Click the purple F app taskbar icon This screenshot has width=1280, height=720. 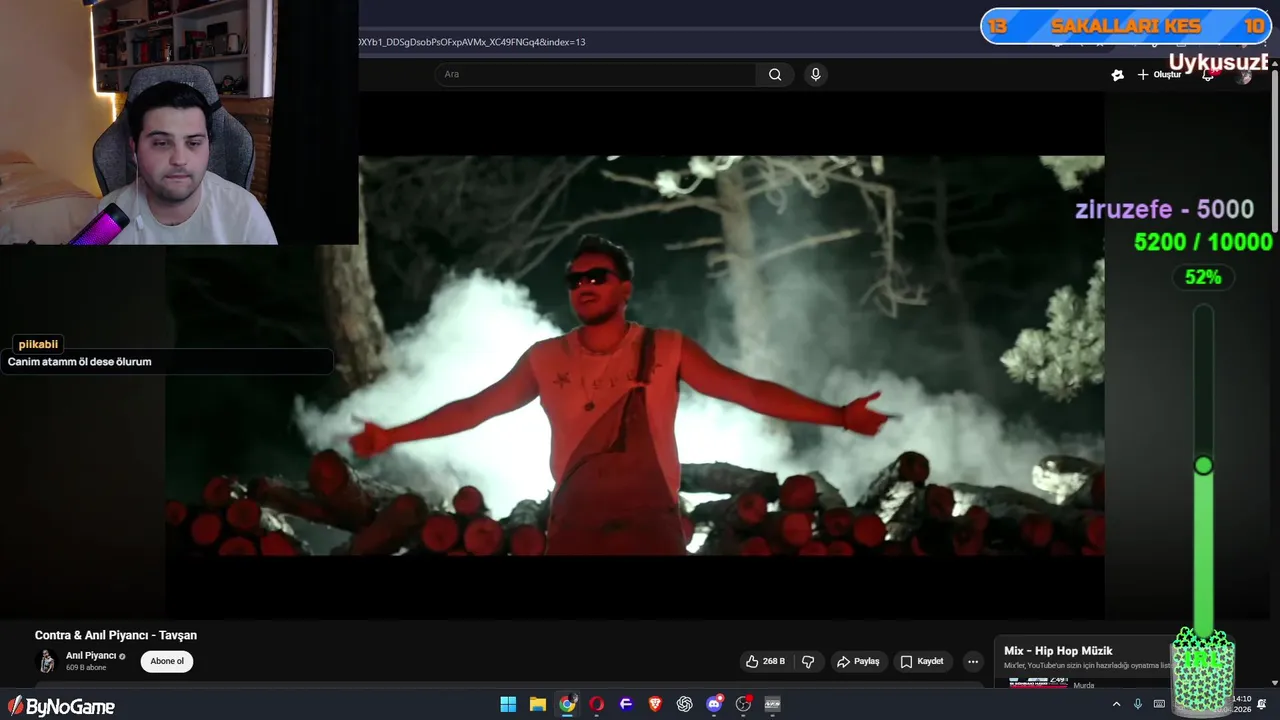[x=626, y=704]
